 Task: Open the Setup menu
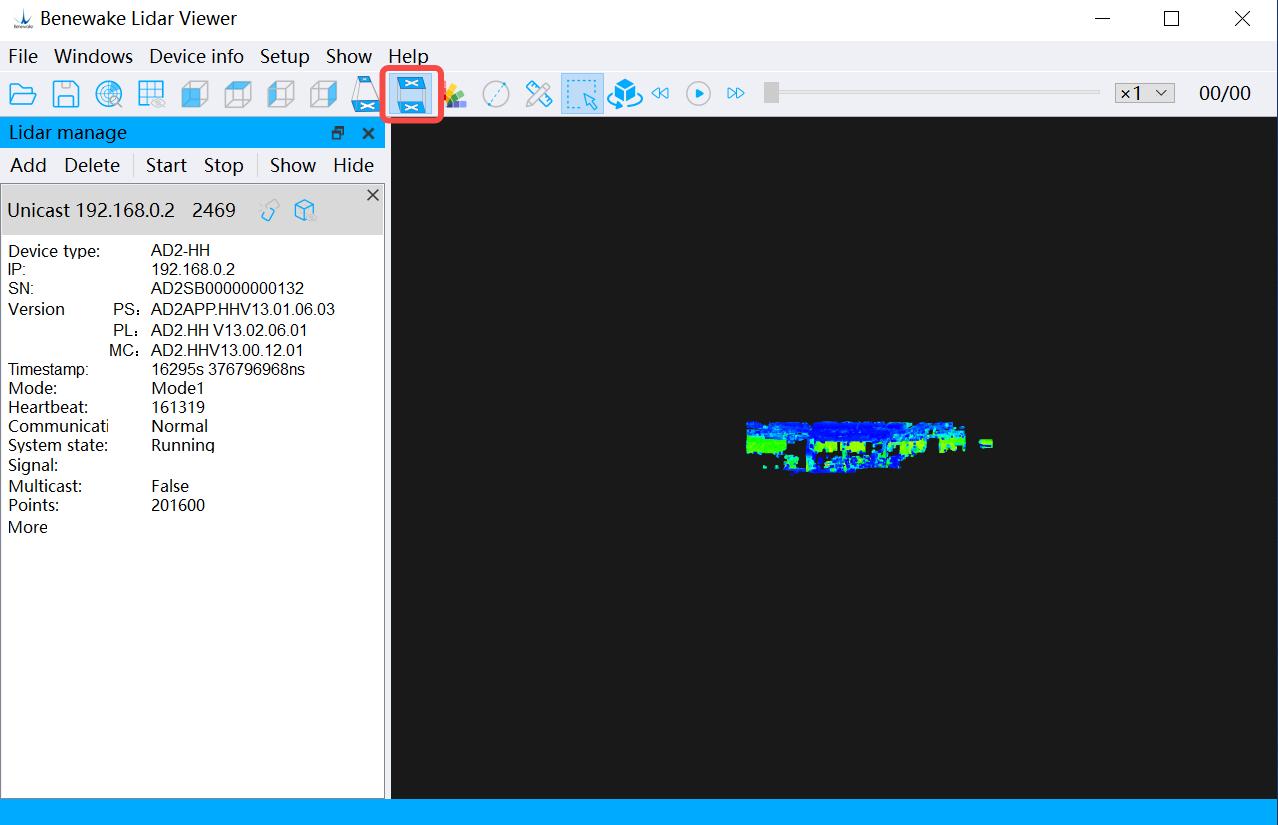click(x=285, y=56)
